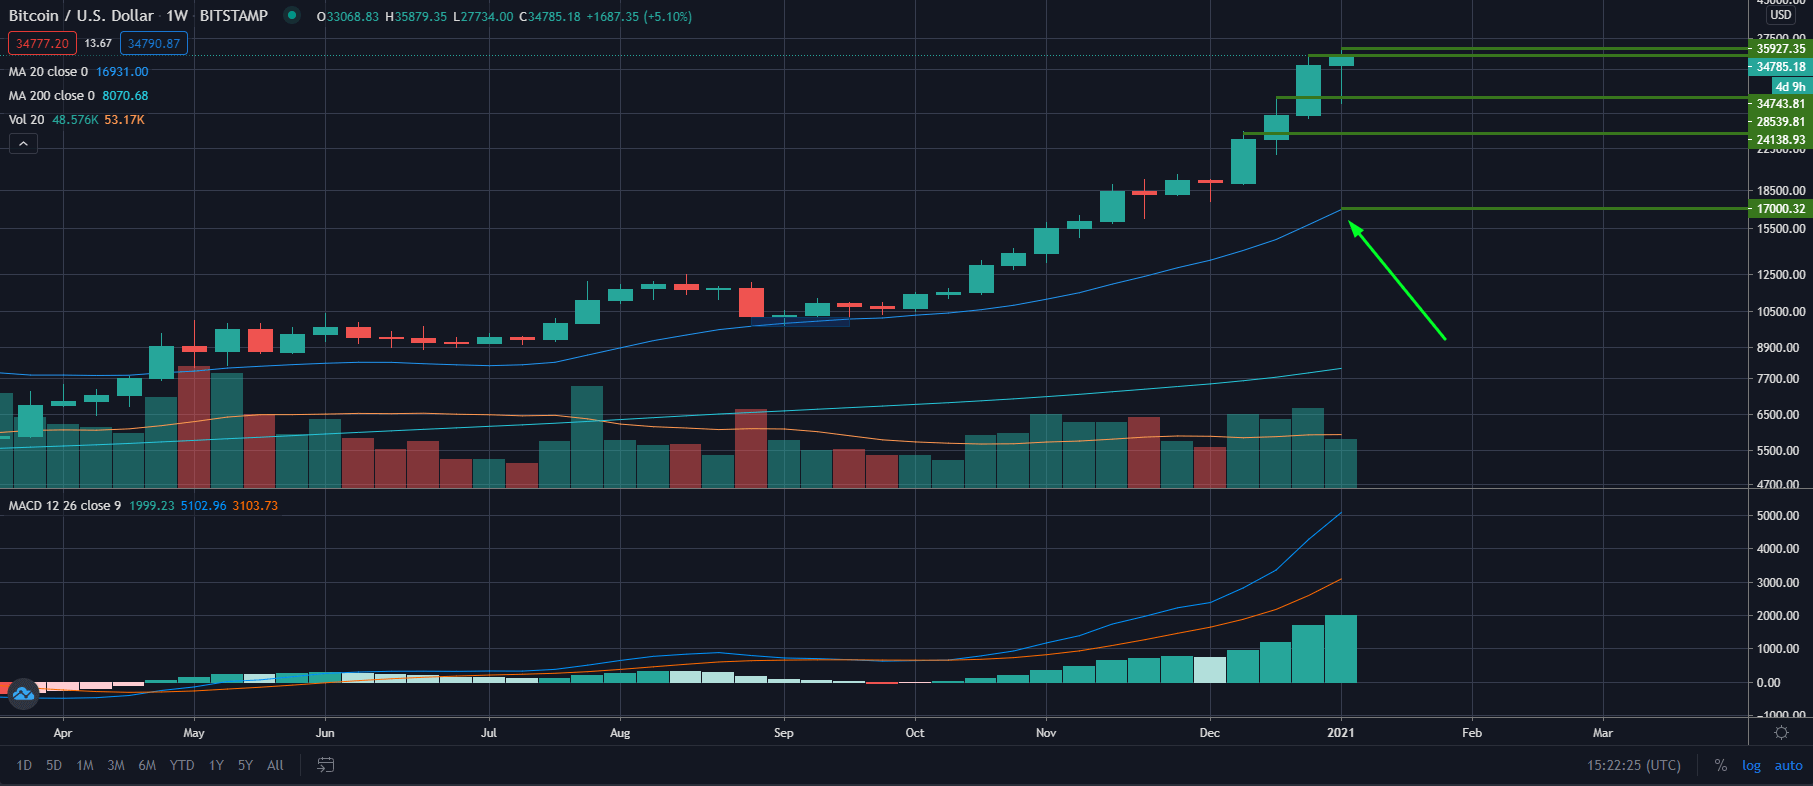Open chart settings gear on time axis
The width and height of the screenshot is (1813, 786).
click(1781, 733)
